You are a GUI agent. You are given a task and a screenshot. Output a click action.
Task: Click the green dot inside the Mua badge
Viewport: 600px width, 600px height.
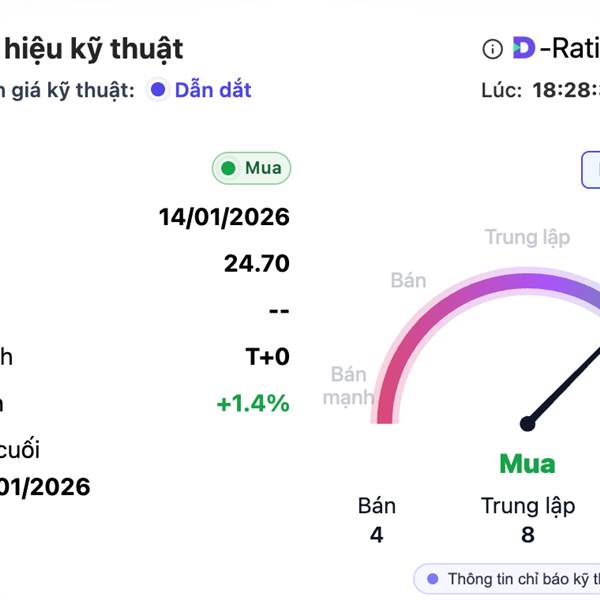(228, 169)
